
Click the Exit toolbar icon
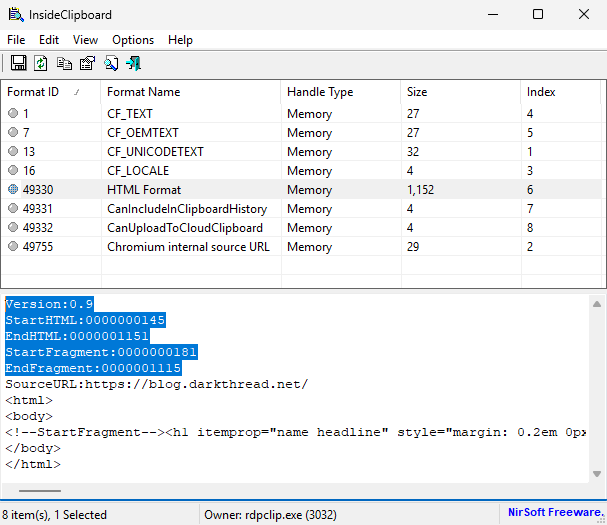pos(133,63)
